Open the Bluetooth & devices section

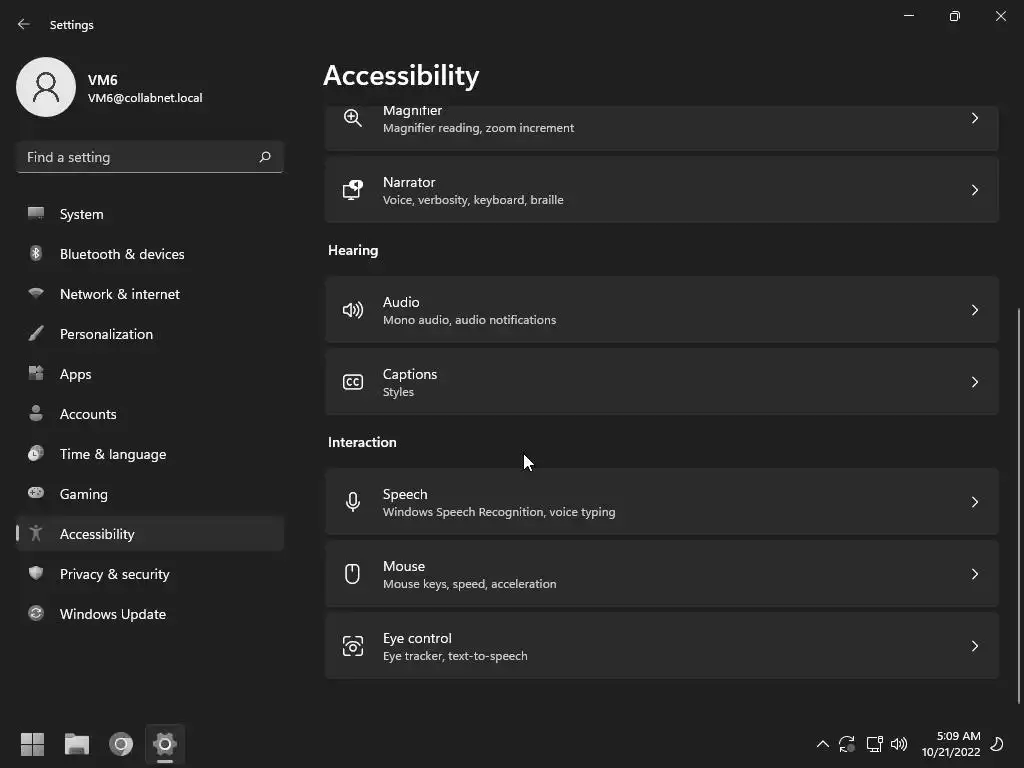tap(122, 254)
